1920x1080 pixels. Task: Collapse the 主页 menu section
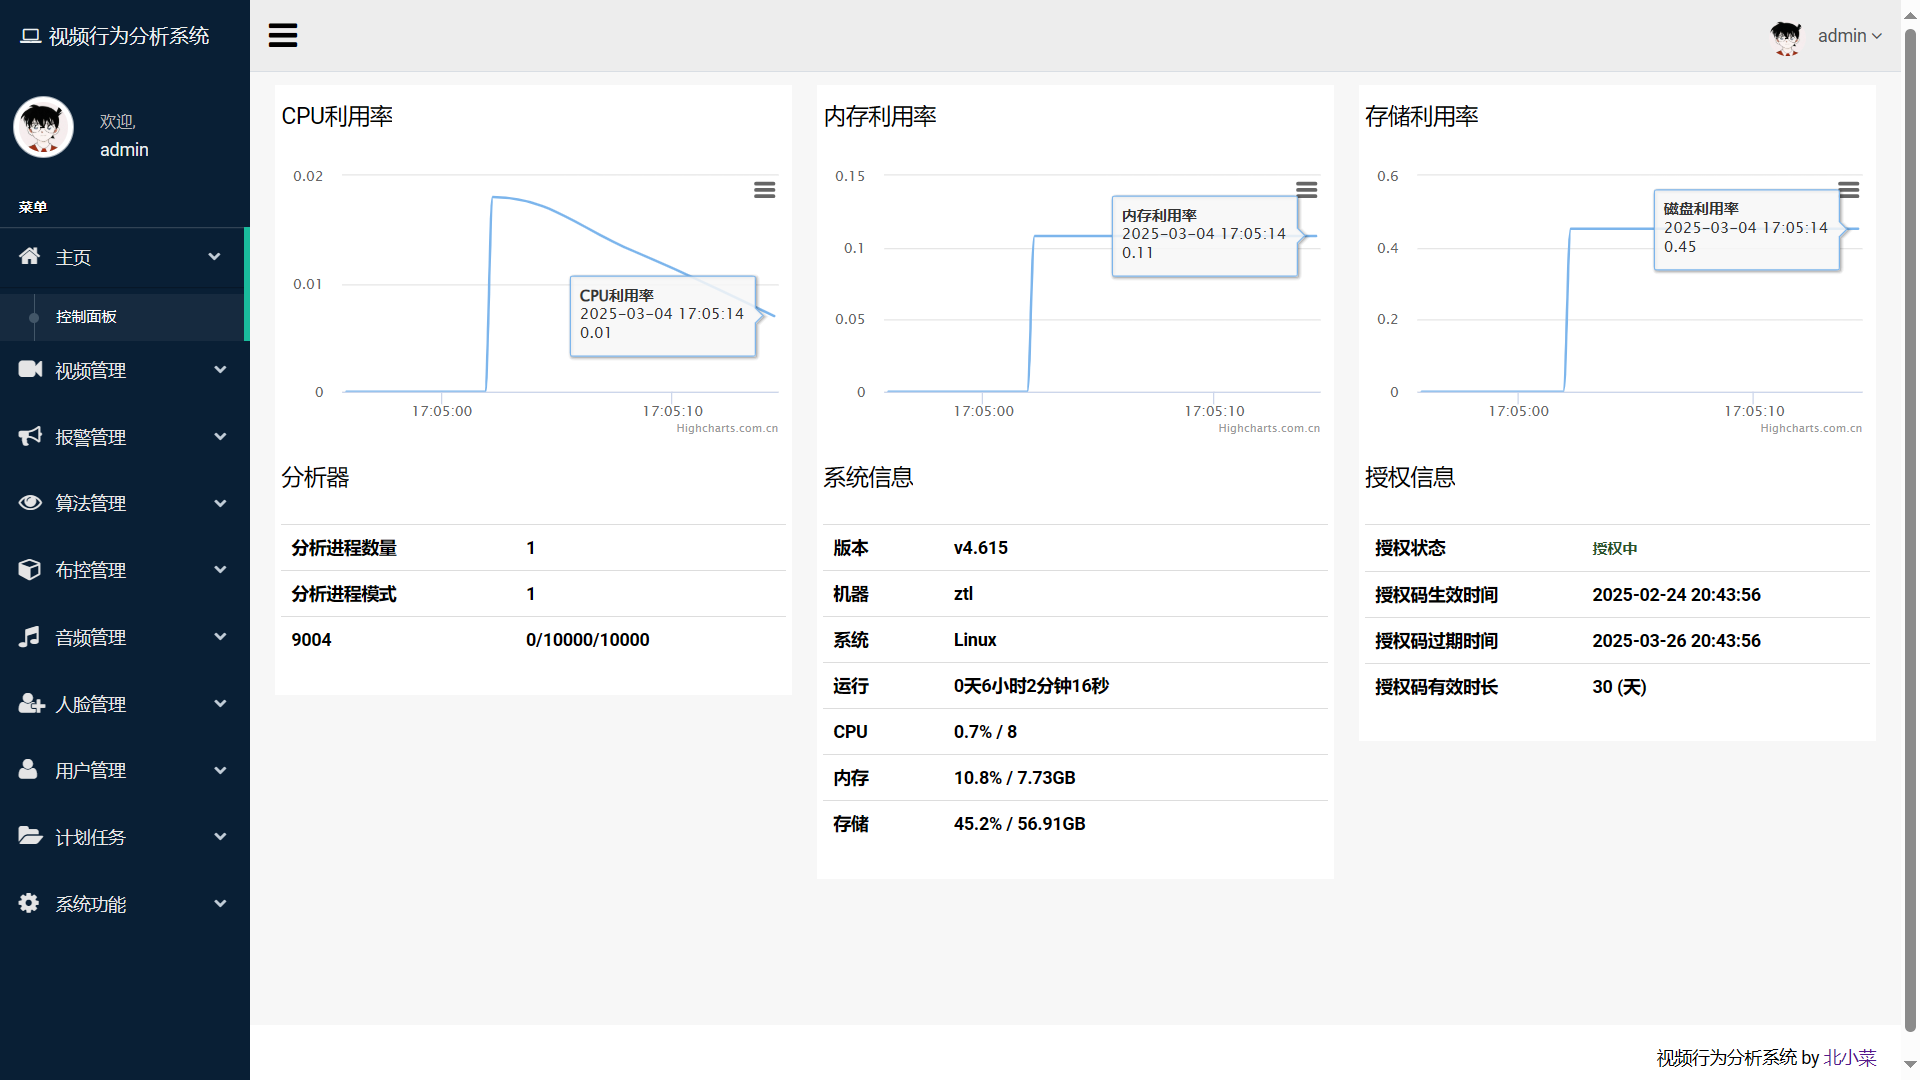point(214,257)
